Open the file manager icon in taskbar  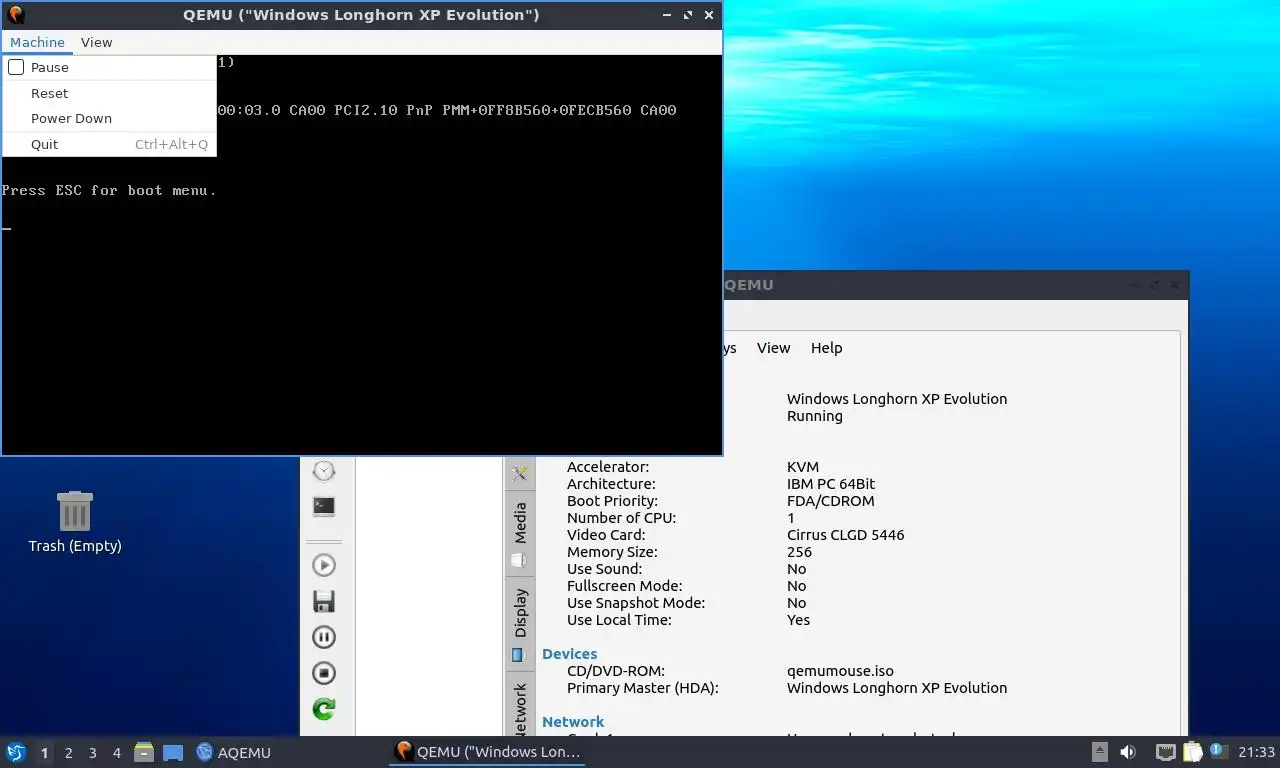(x=144, y=752)
